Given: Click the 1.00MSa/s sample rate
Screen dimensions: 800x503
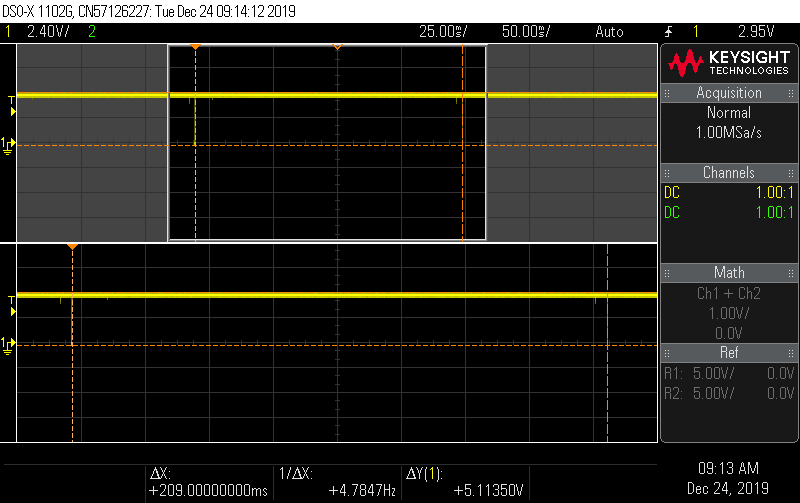Looking at the screenshot, I should tap(729, 133).
